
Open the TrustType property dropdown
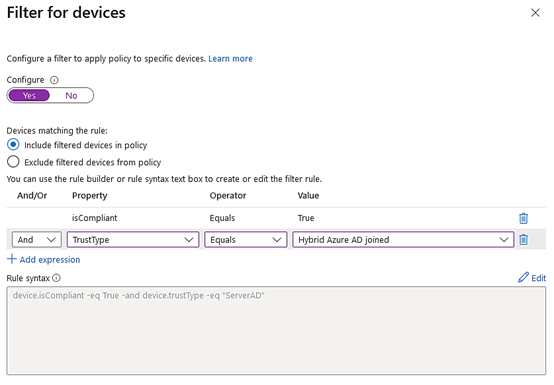point(133,239)
